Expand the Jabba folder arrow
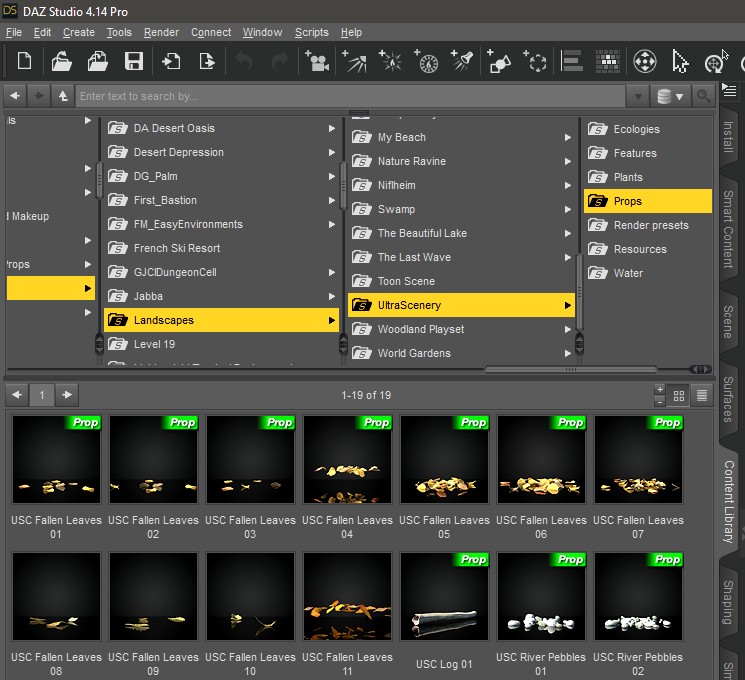Viewport: 745px width, 680px height. click(332, 297)
